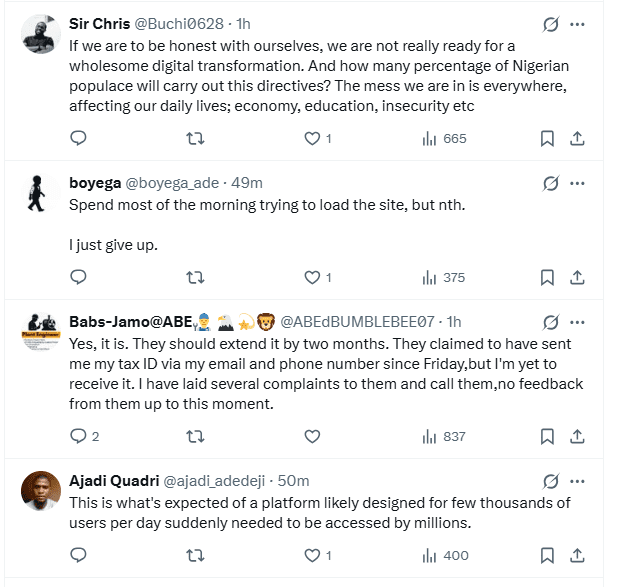The width and height of the screenshot is (623, 587).
Task: Click boyega's profile avatar
Action: [39, 193]
